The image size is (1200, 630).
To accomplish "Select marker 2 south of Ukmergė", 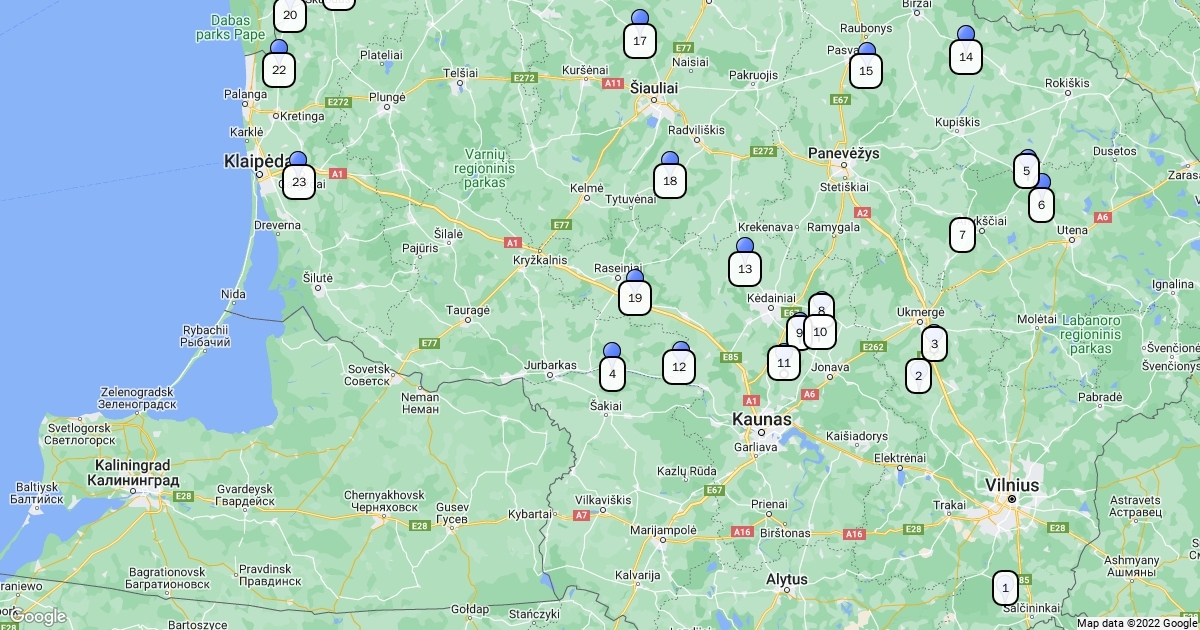I will (x=918, y=376).
